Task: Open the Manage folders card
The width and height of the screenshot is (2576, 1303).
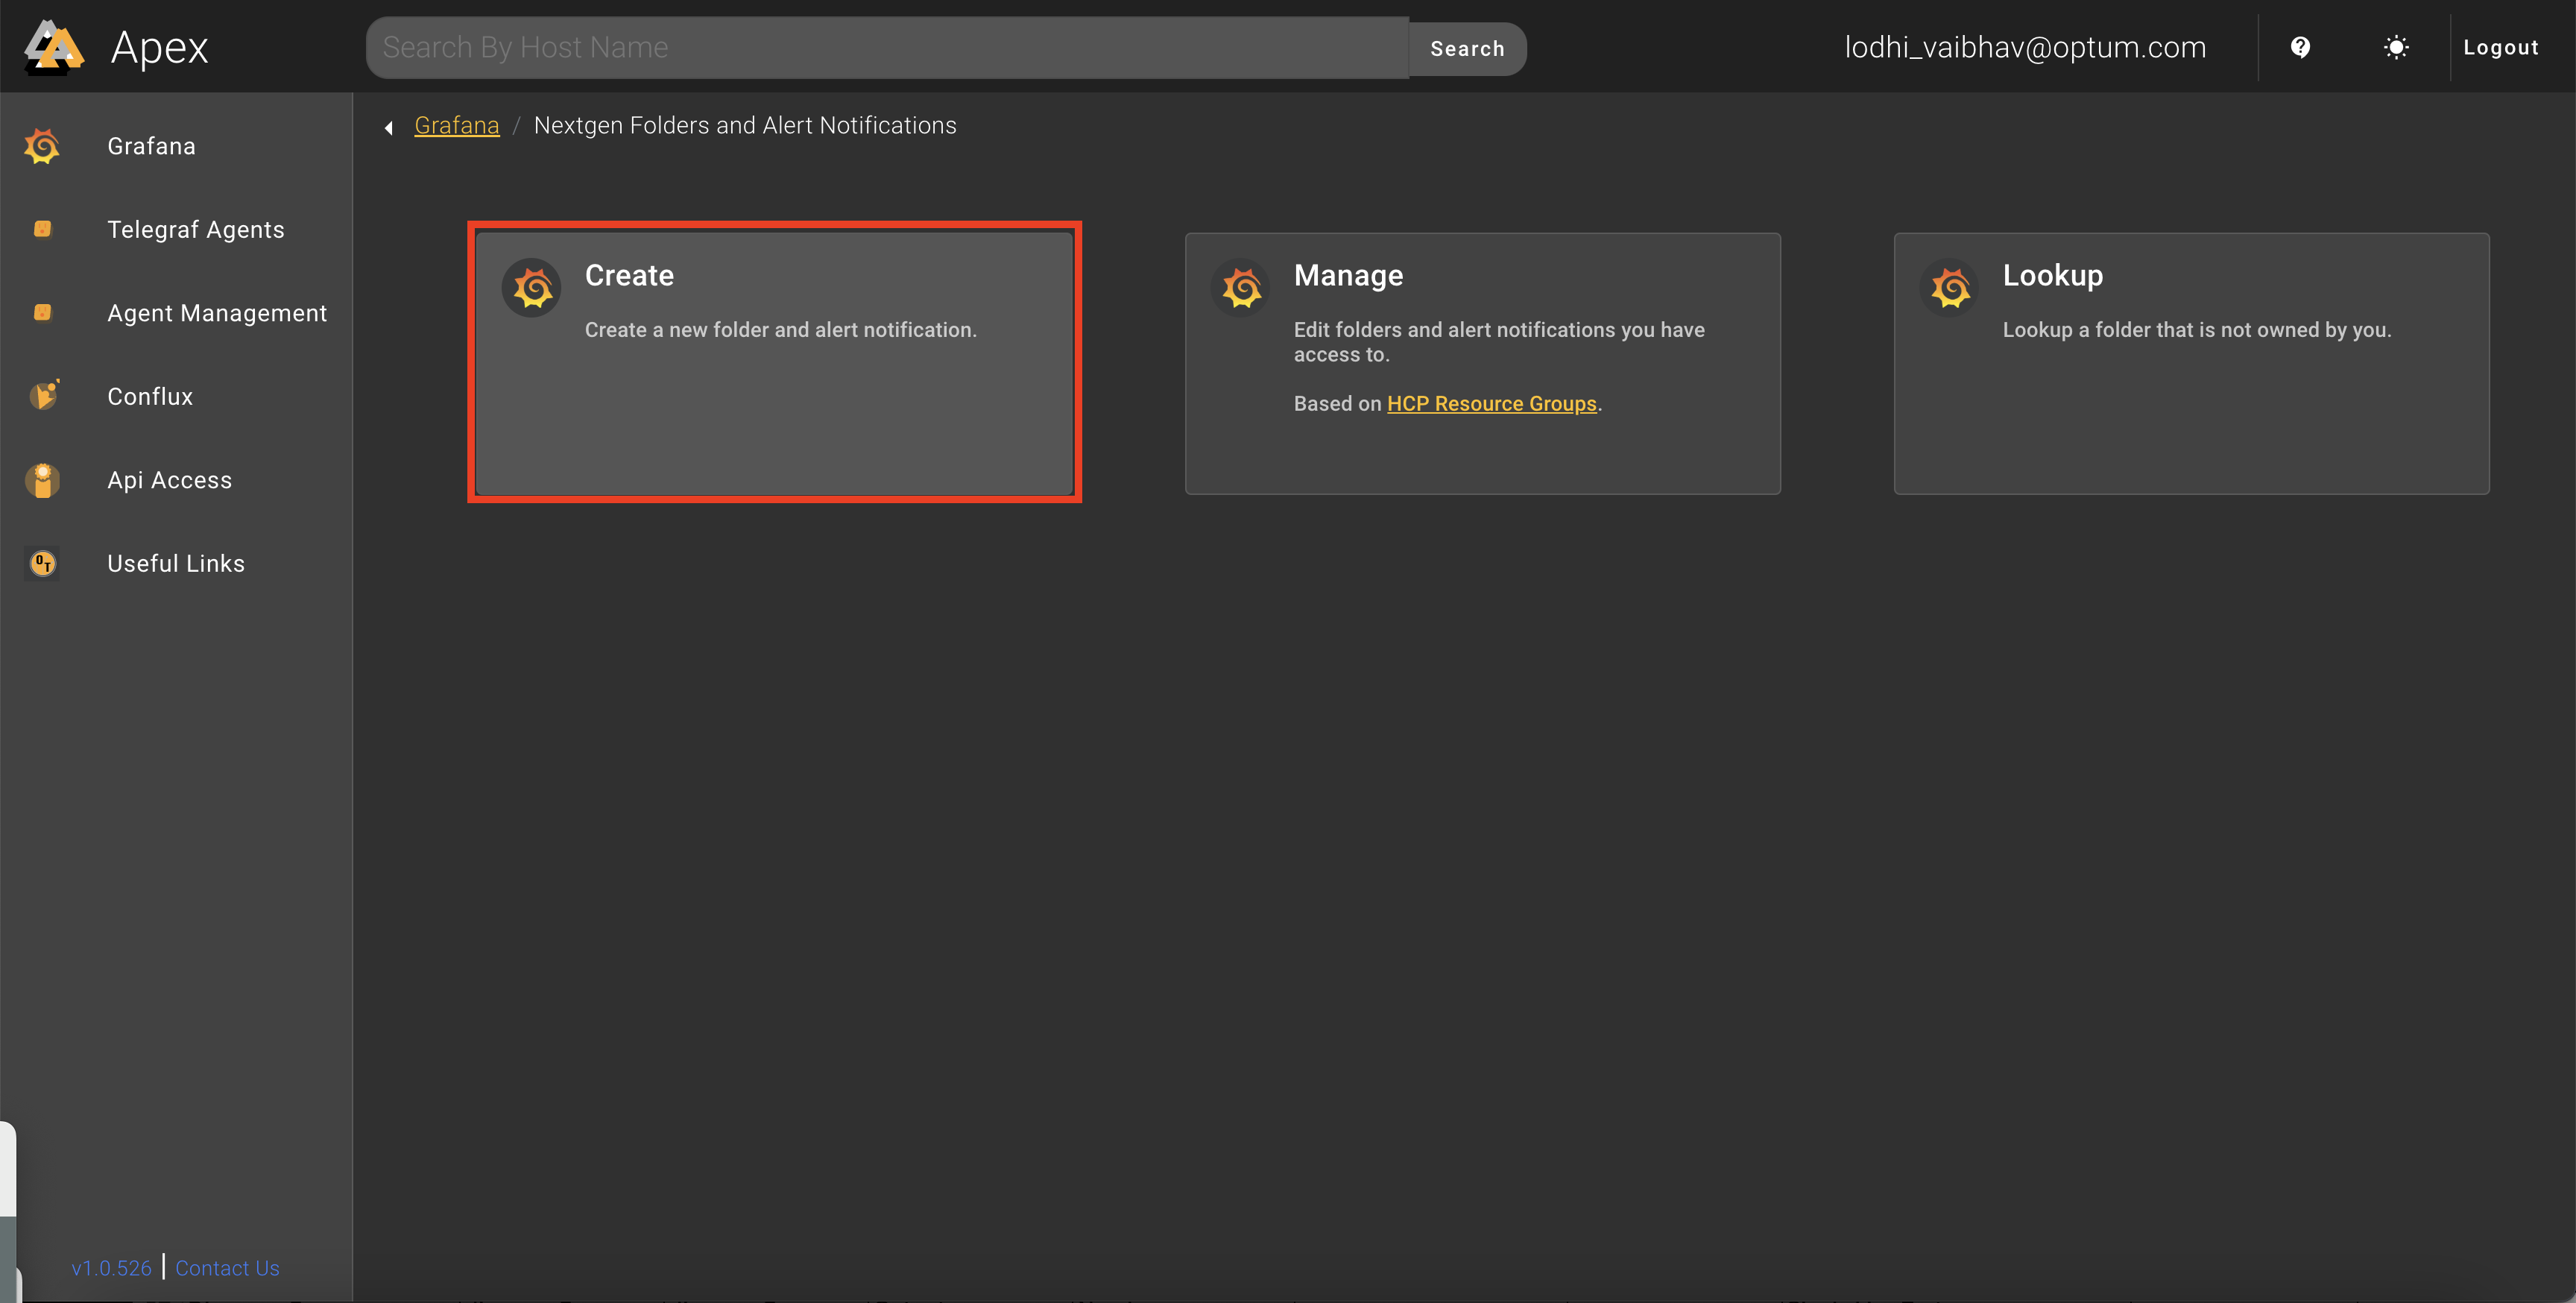Action: (1482, 363)
